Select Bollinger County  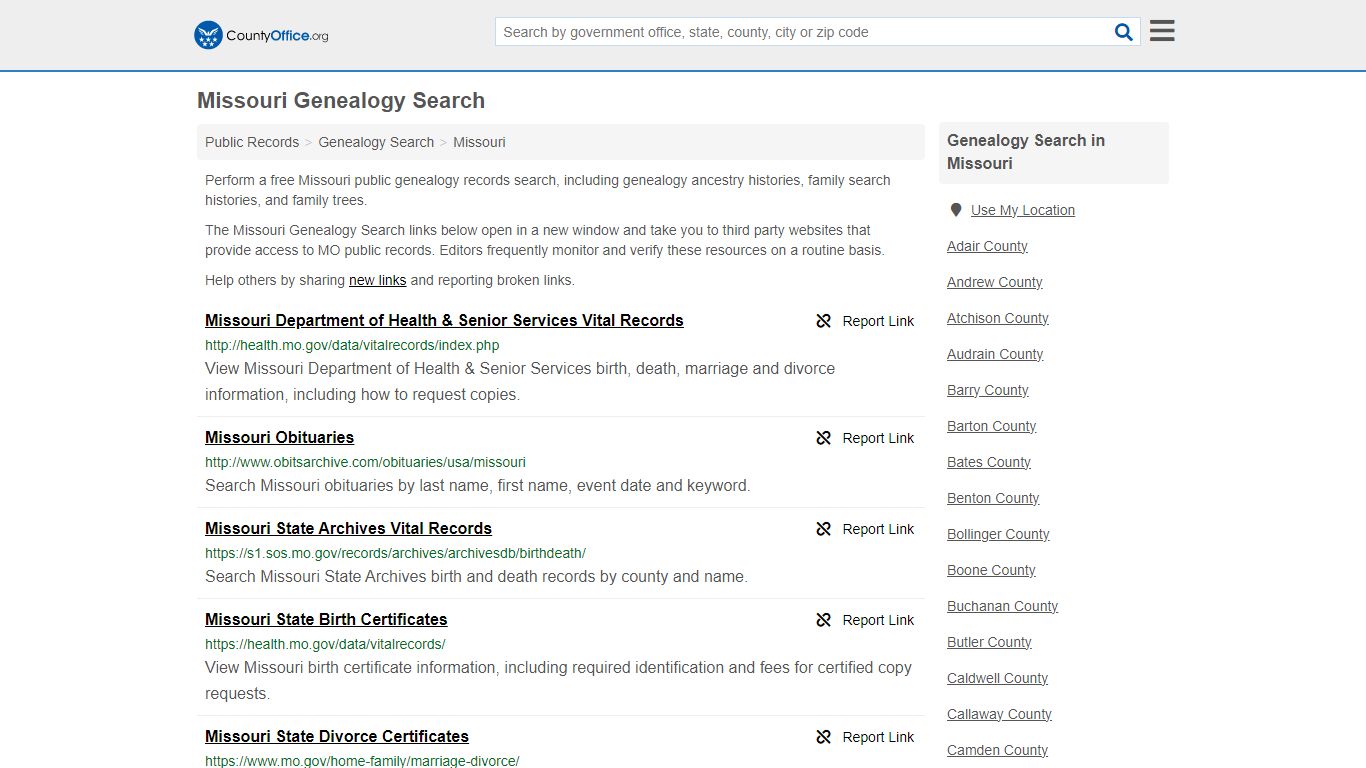(x=998, y=534)
